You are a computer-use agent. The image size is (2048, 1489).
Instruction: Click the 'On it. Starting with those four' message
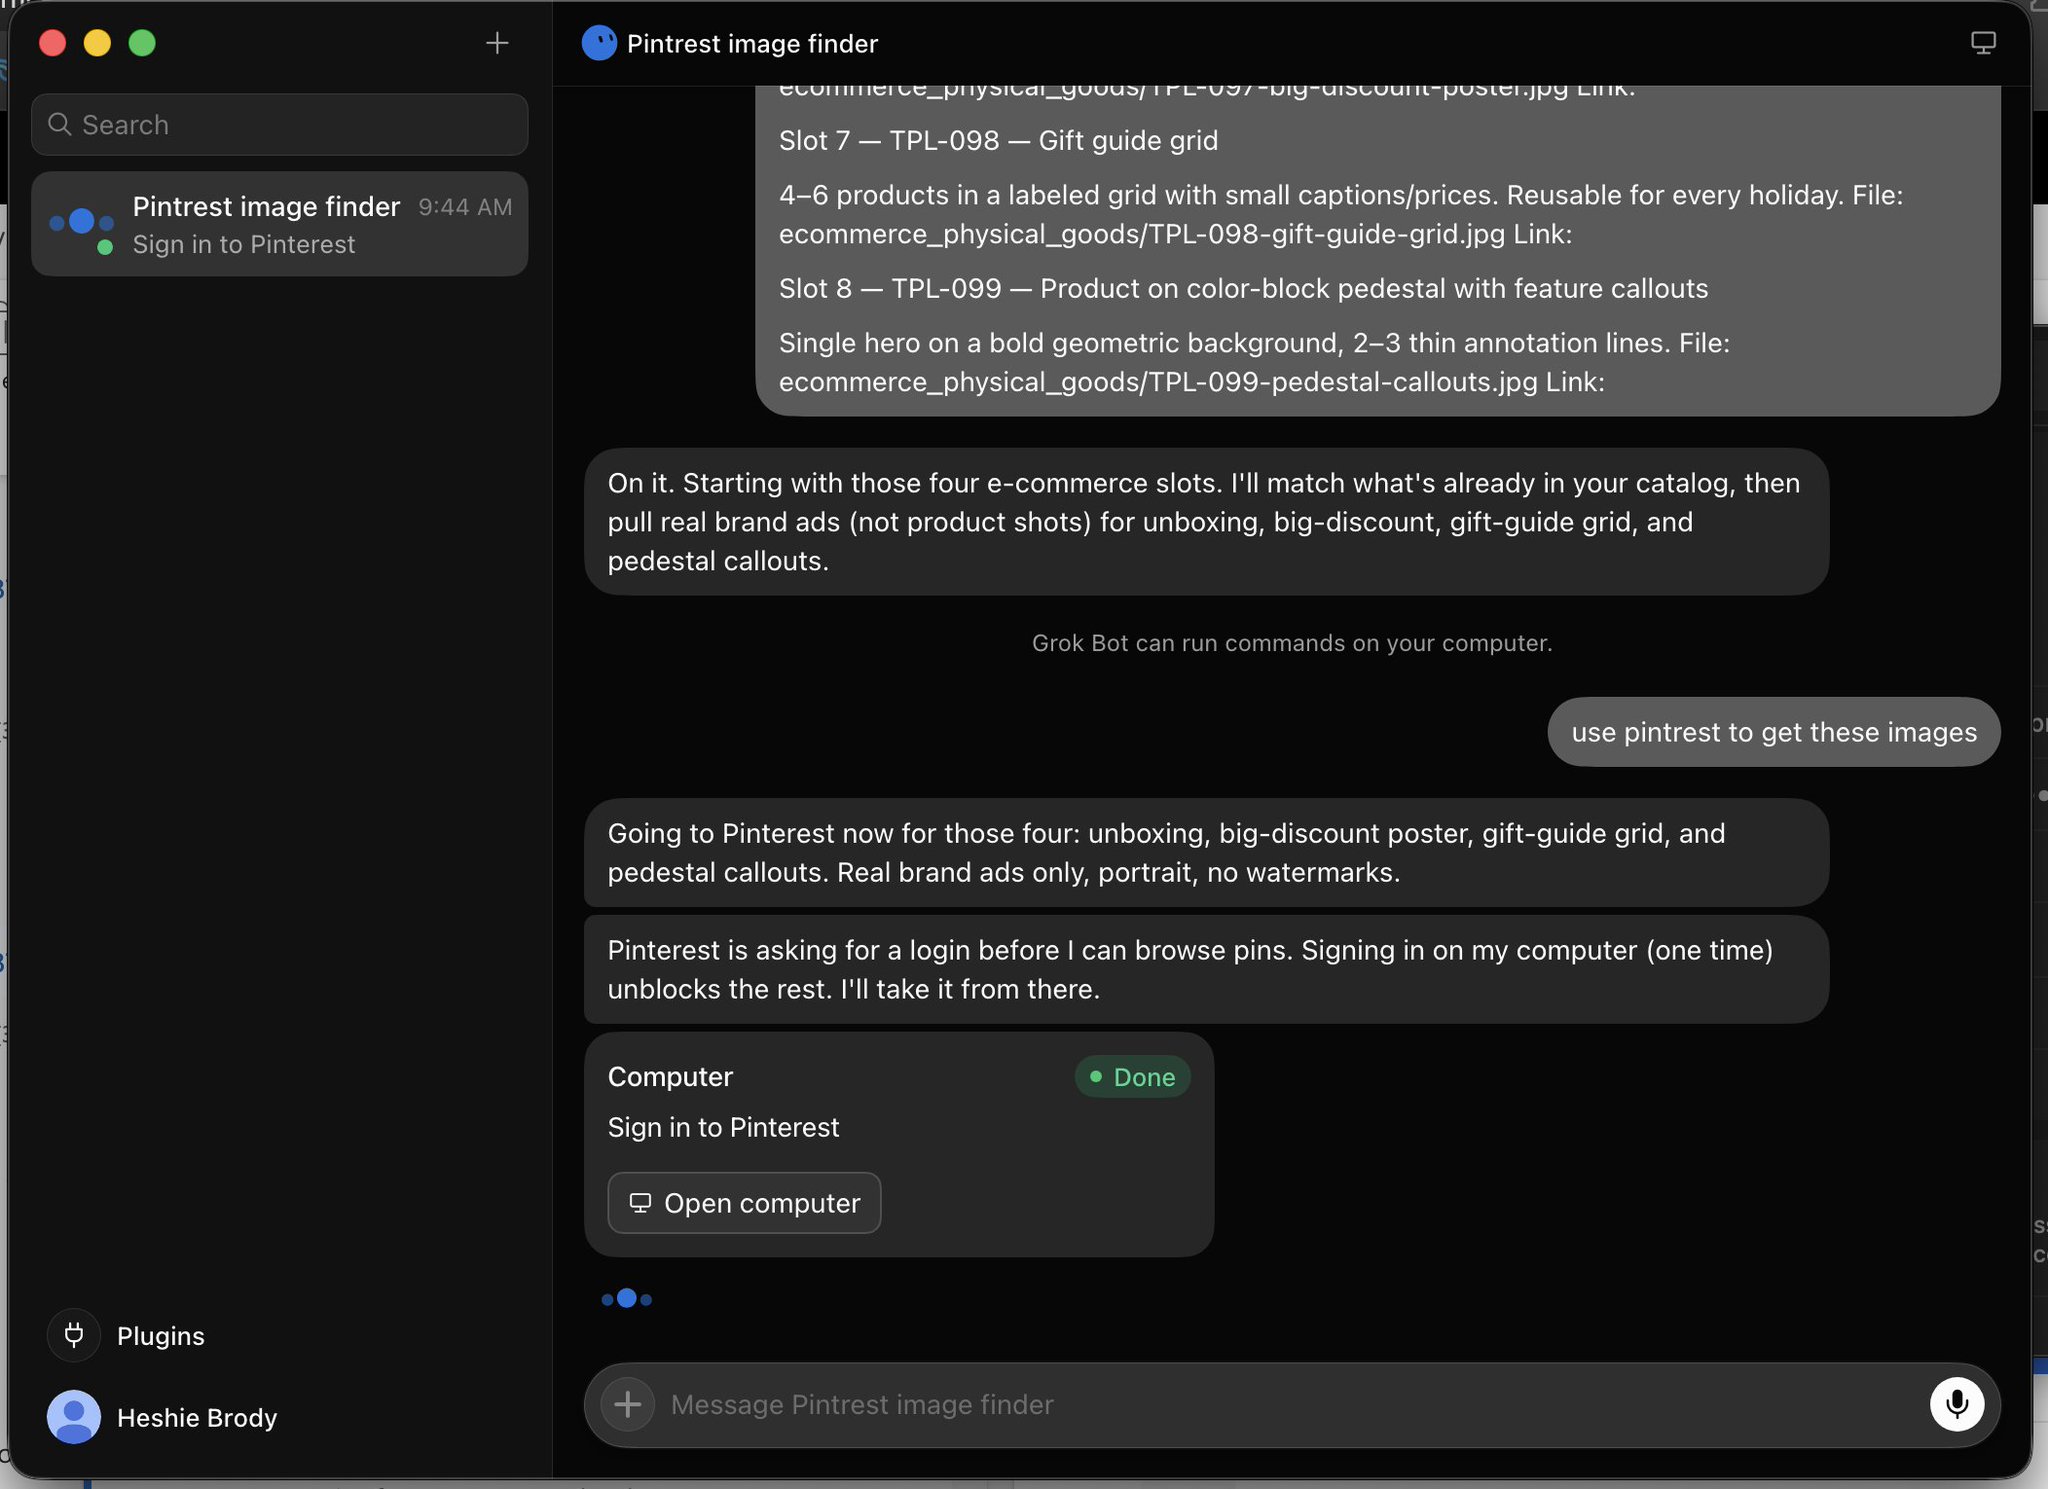(1206, 522)
